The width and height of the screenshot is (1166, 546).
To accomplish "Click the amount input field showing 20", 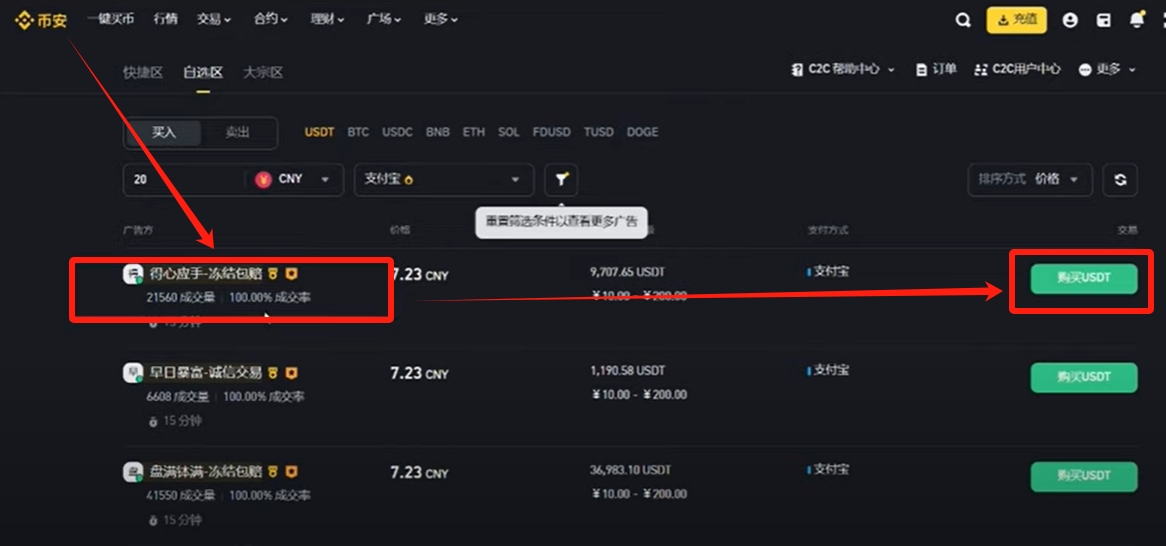I will (x=183, y=179).
